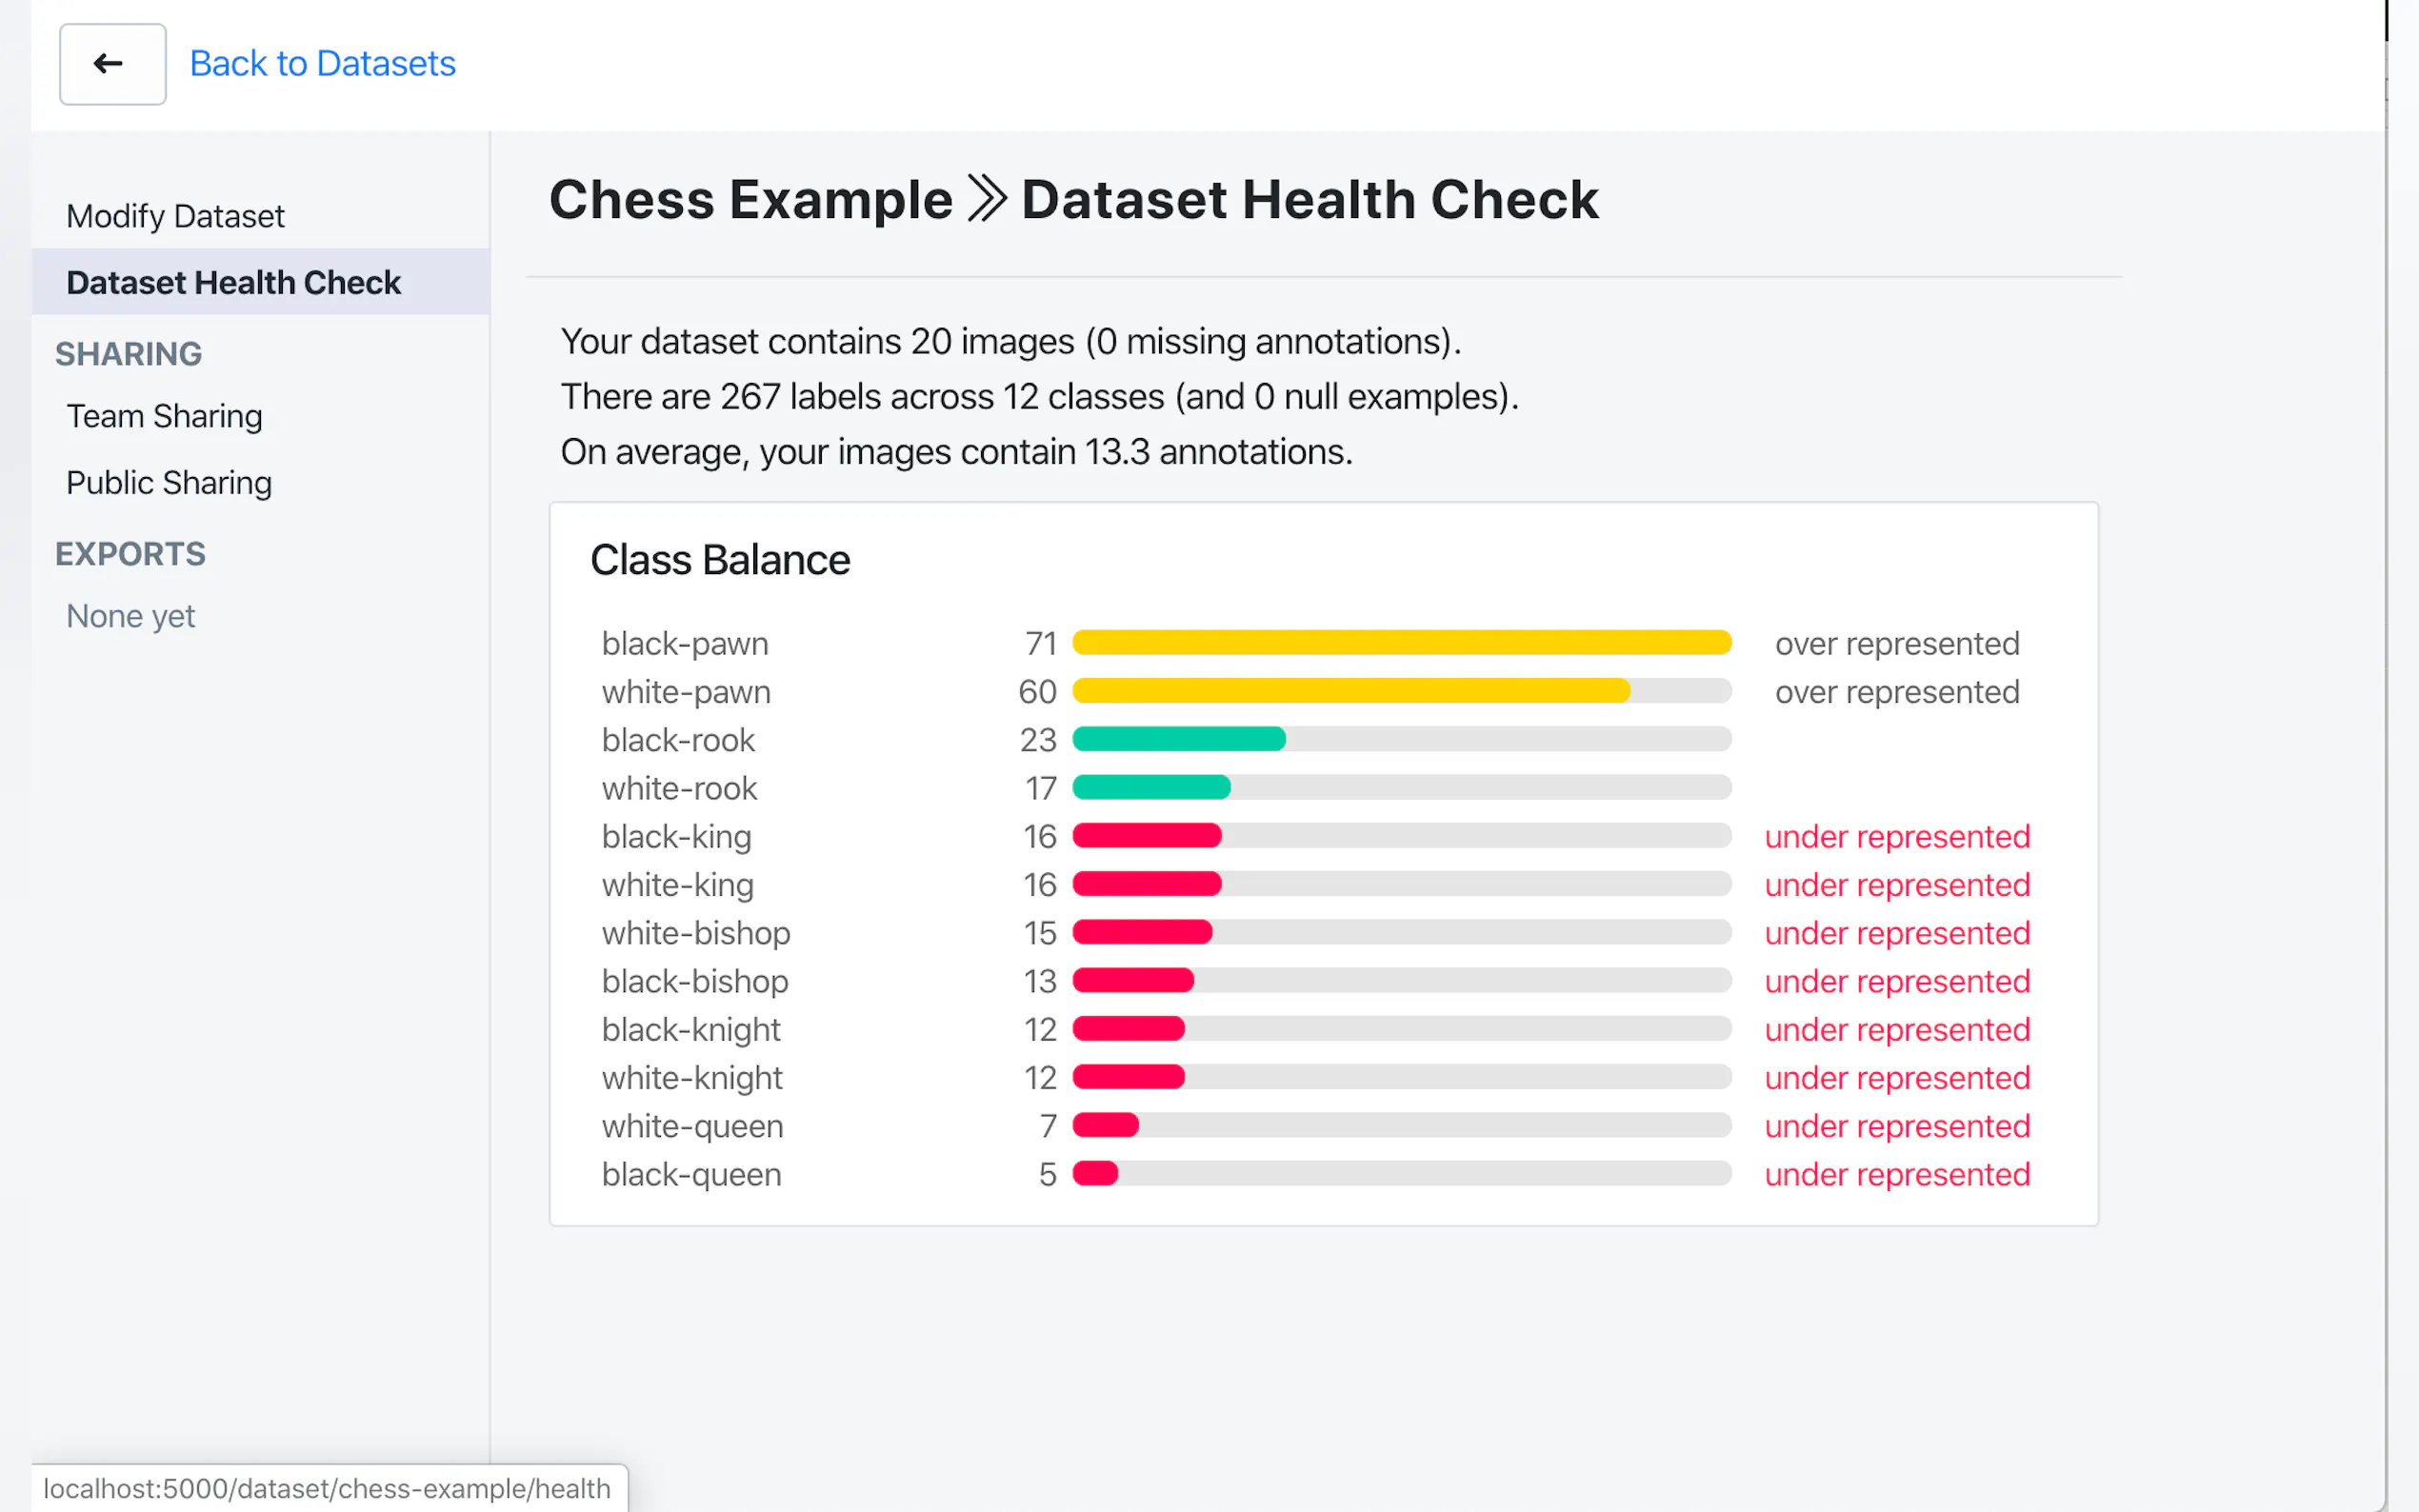The height and width of the screenshot is (1512, 2419).
Task: Select Modify Dataset in sidebar
Action: [x=175, y=216]
